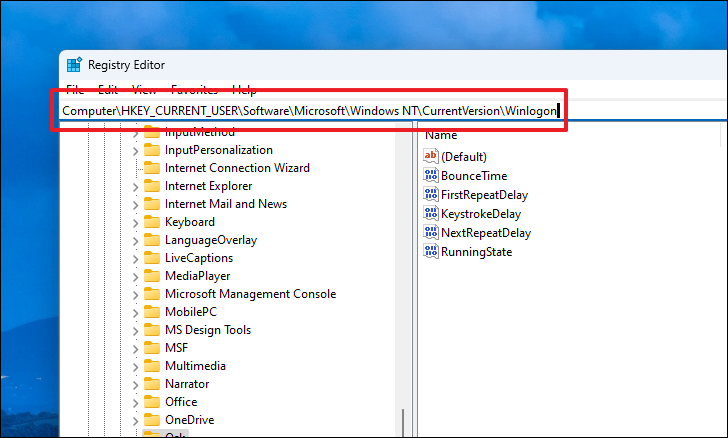Expand the Internet Mail and News key
Viewport: 728px width, 438px height.
135,205
